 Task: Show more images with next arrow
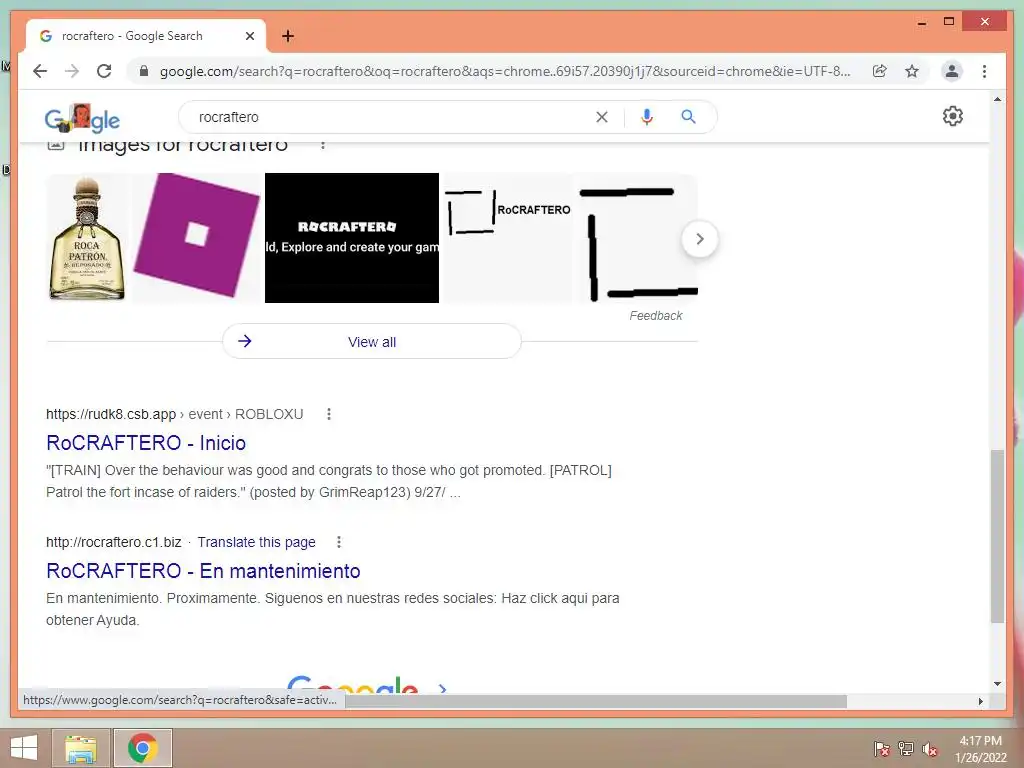point(699,239)
